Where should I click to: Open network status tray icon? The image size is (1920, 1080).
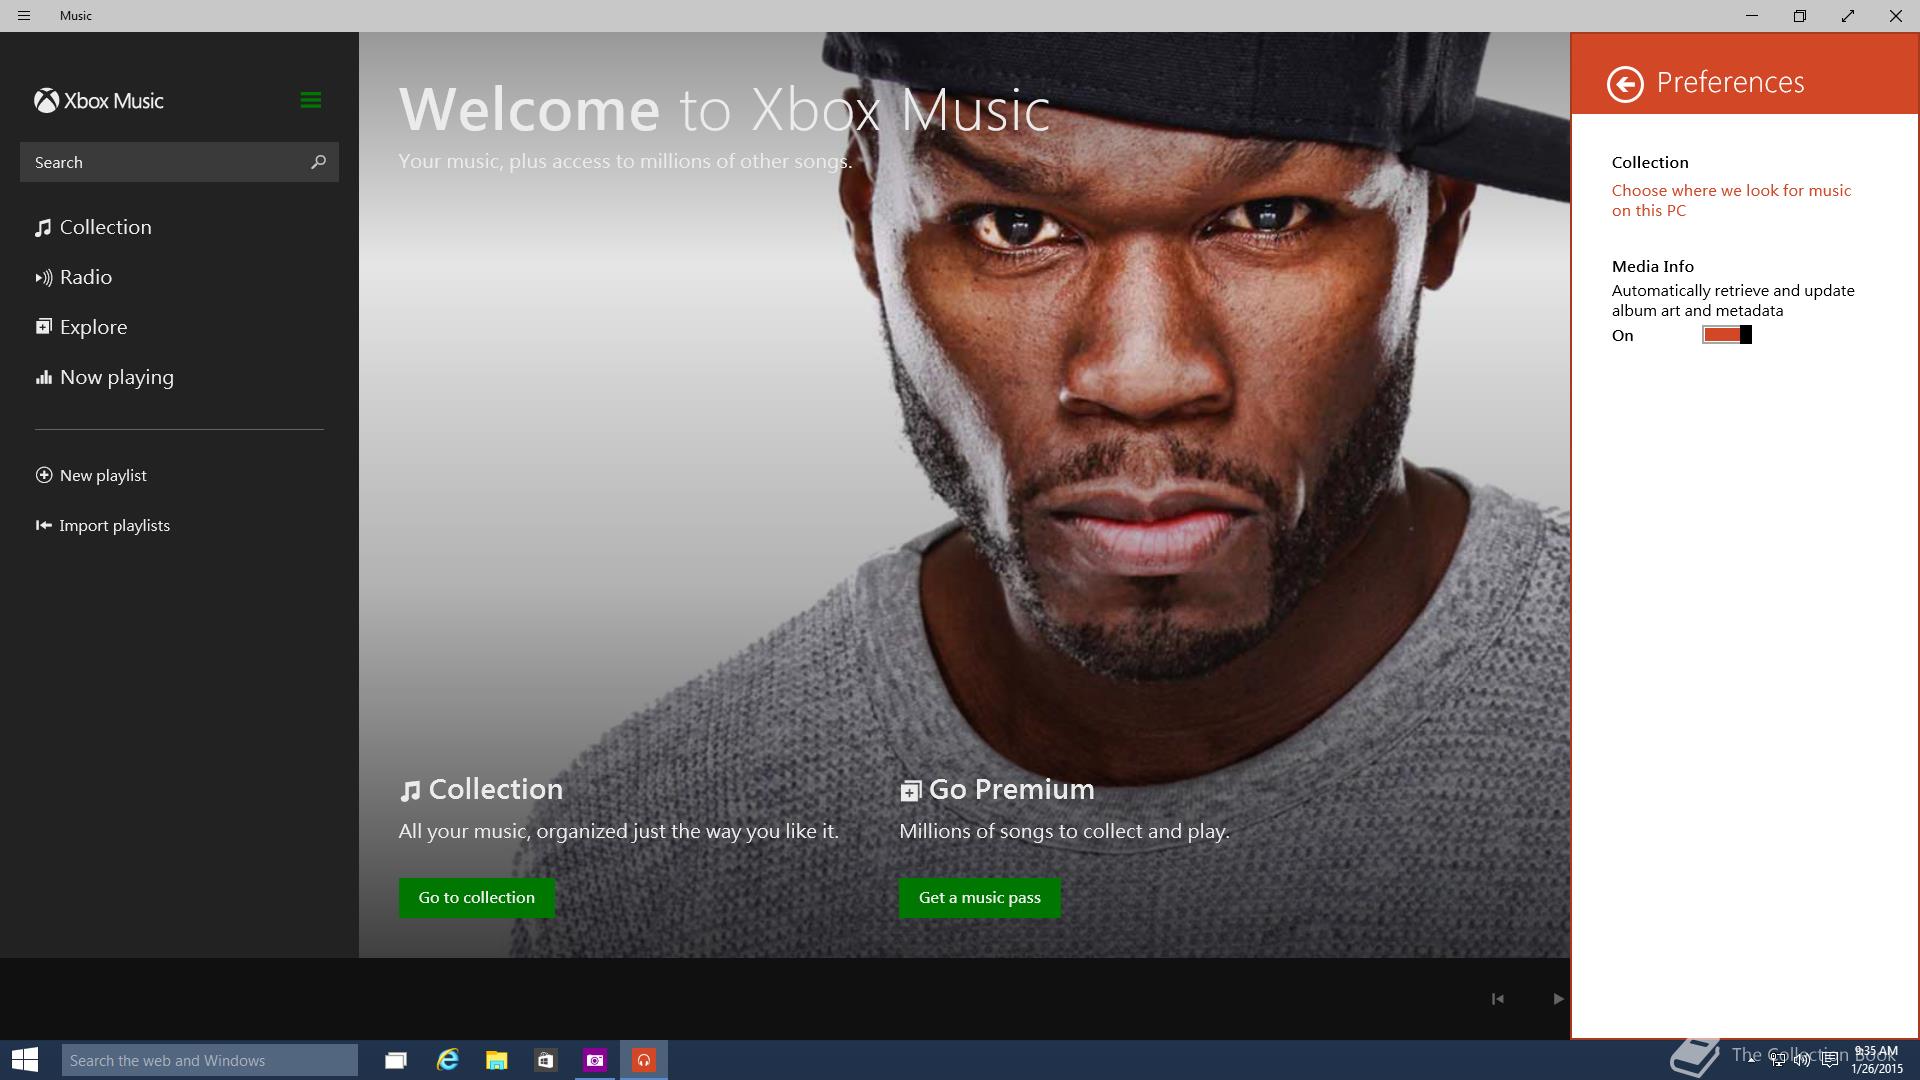pos(1778,1060)
